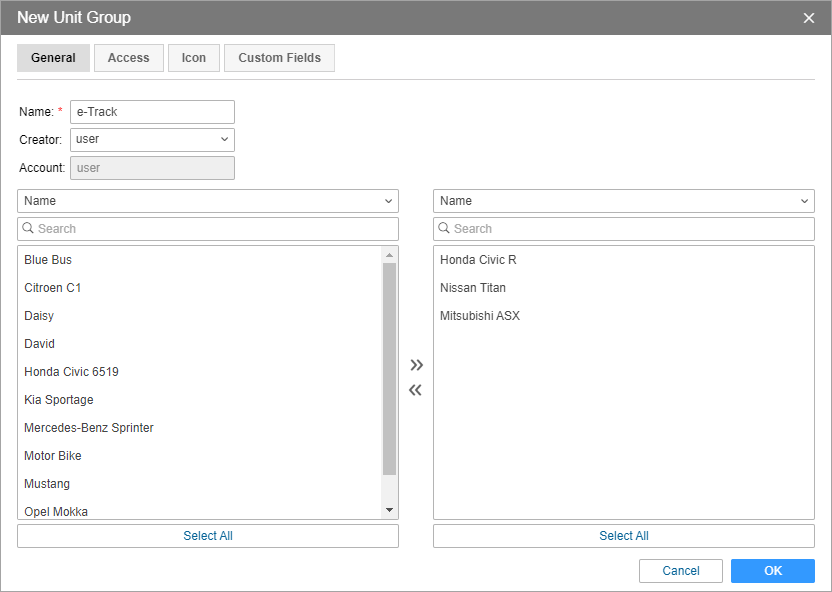
Task: Click the remove-from-group double left arrow
Action: click(416, 390)
